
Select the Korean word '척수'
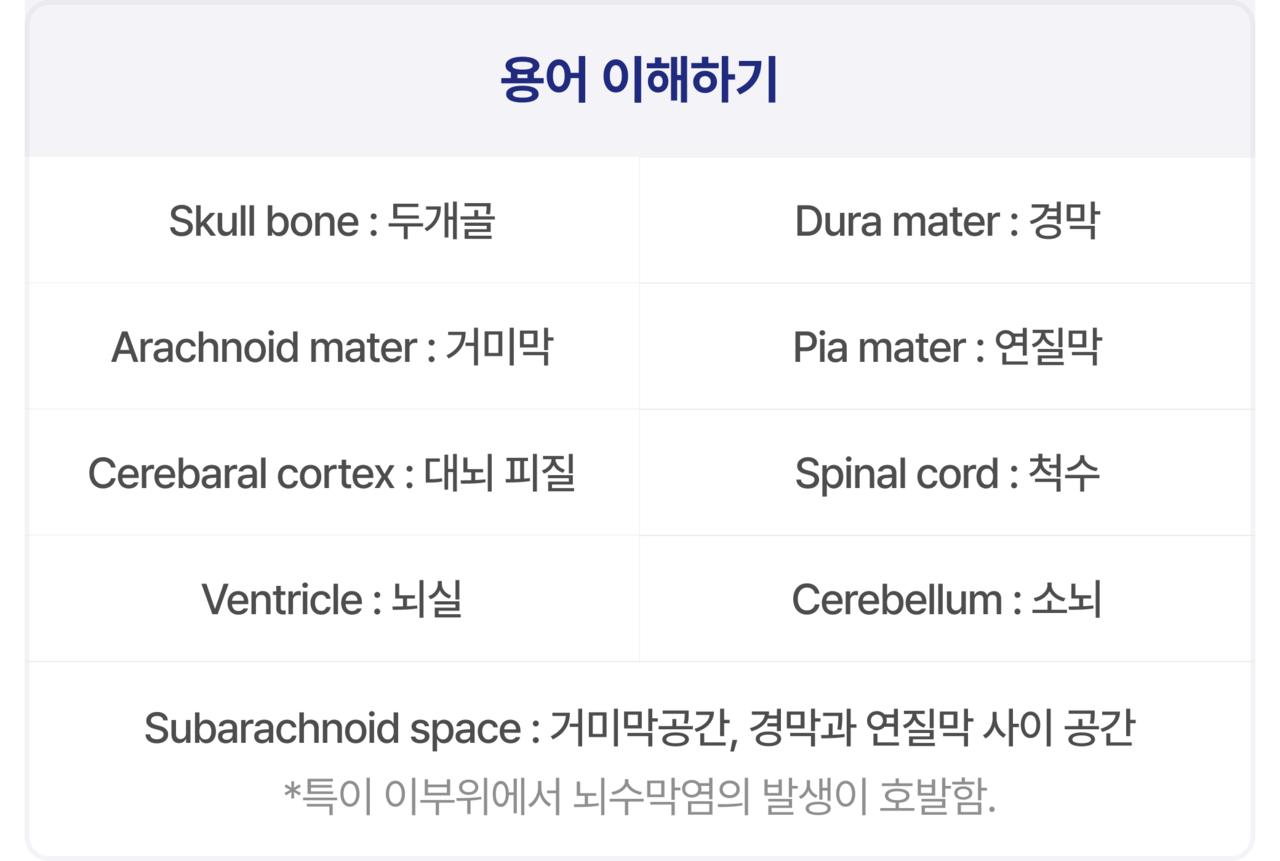(1064, 473)
